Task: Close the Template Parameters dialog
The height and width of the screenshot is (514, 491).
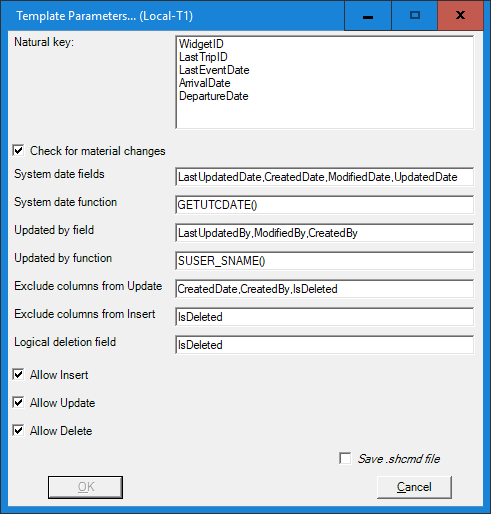Action: point(460,15)
